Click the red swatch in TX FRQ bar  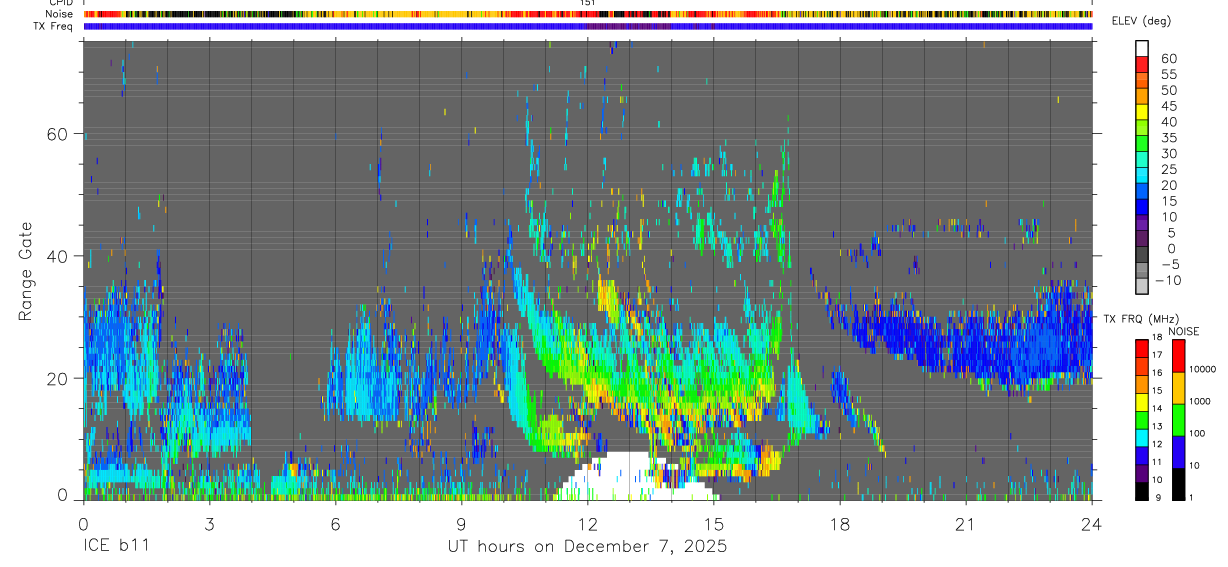click(1142, 346)
